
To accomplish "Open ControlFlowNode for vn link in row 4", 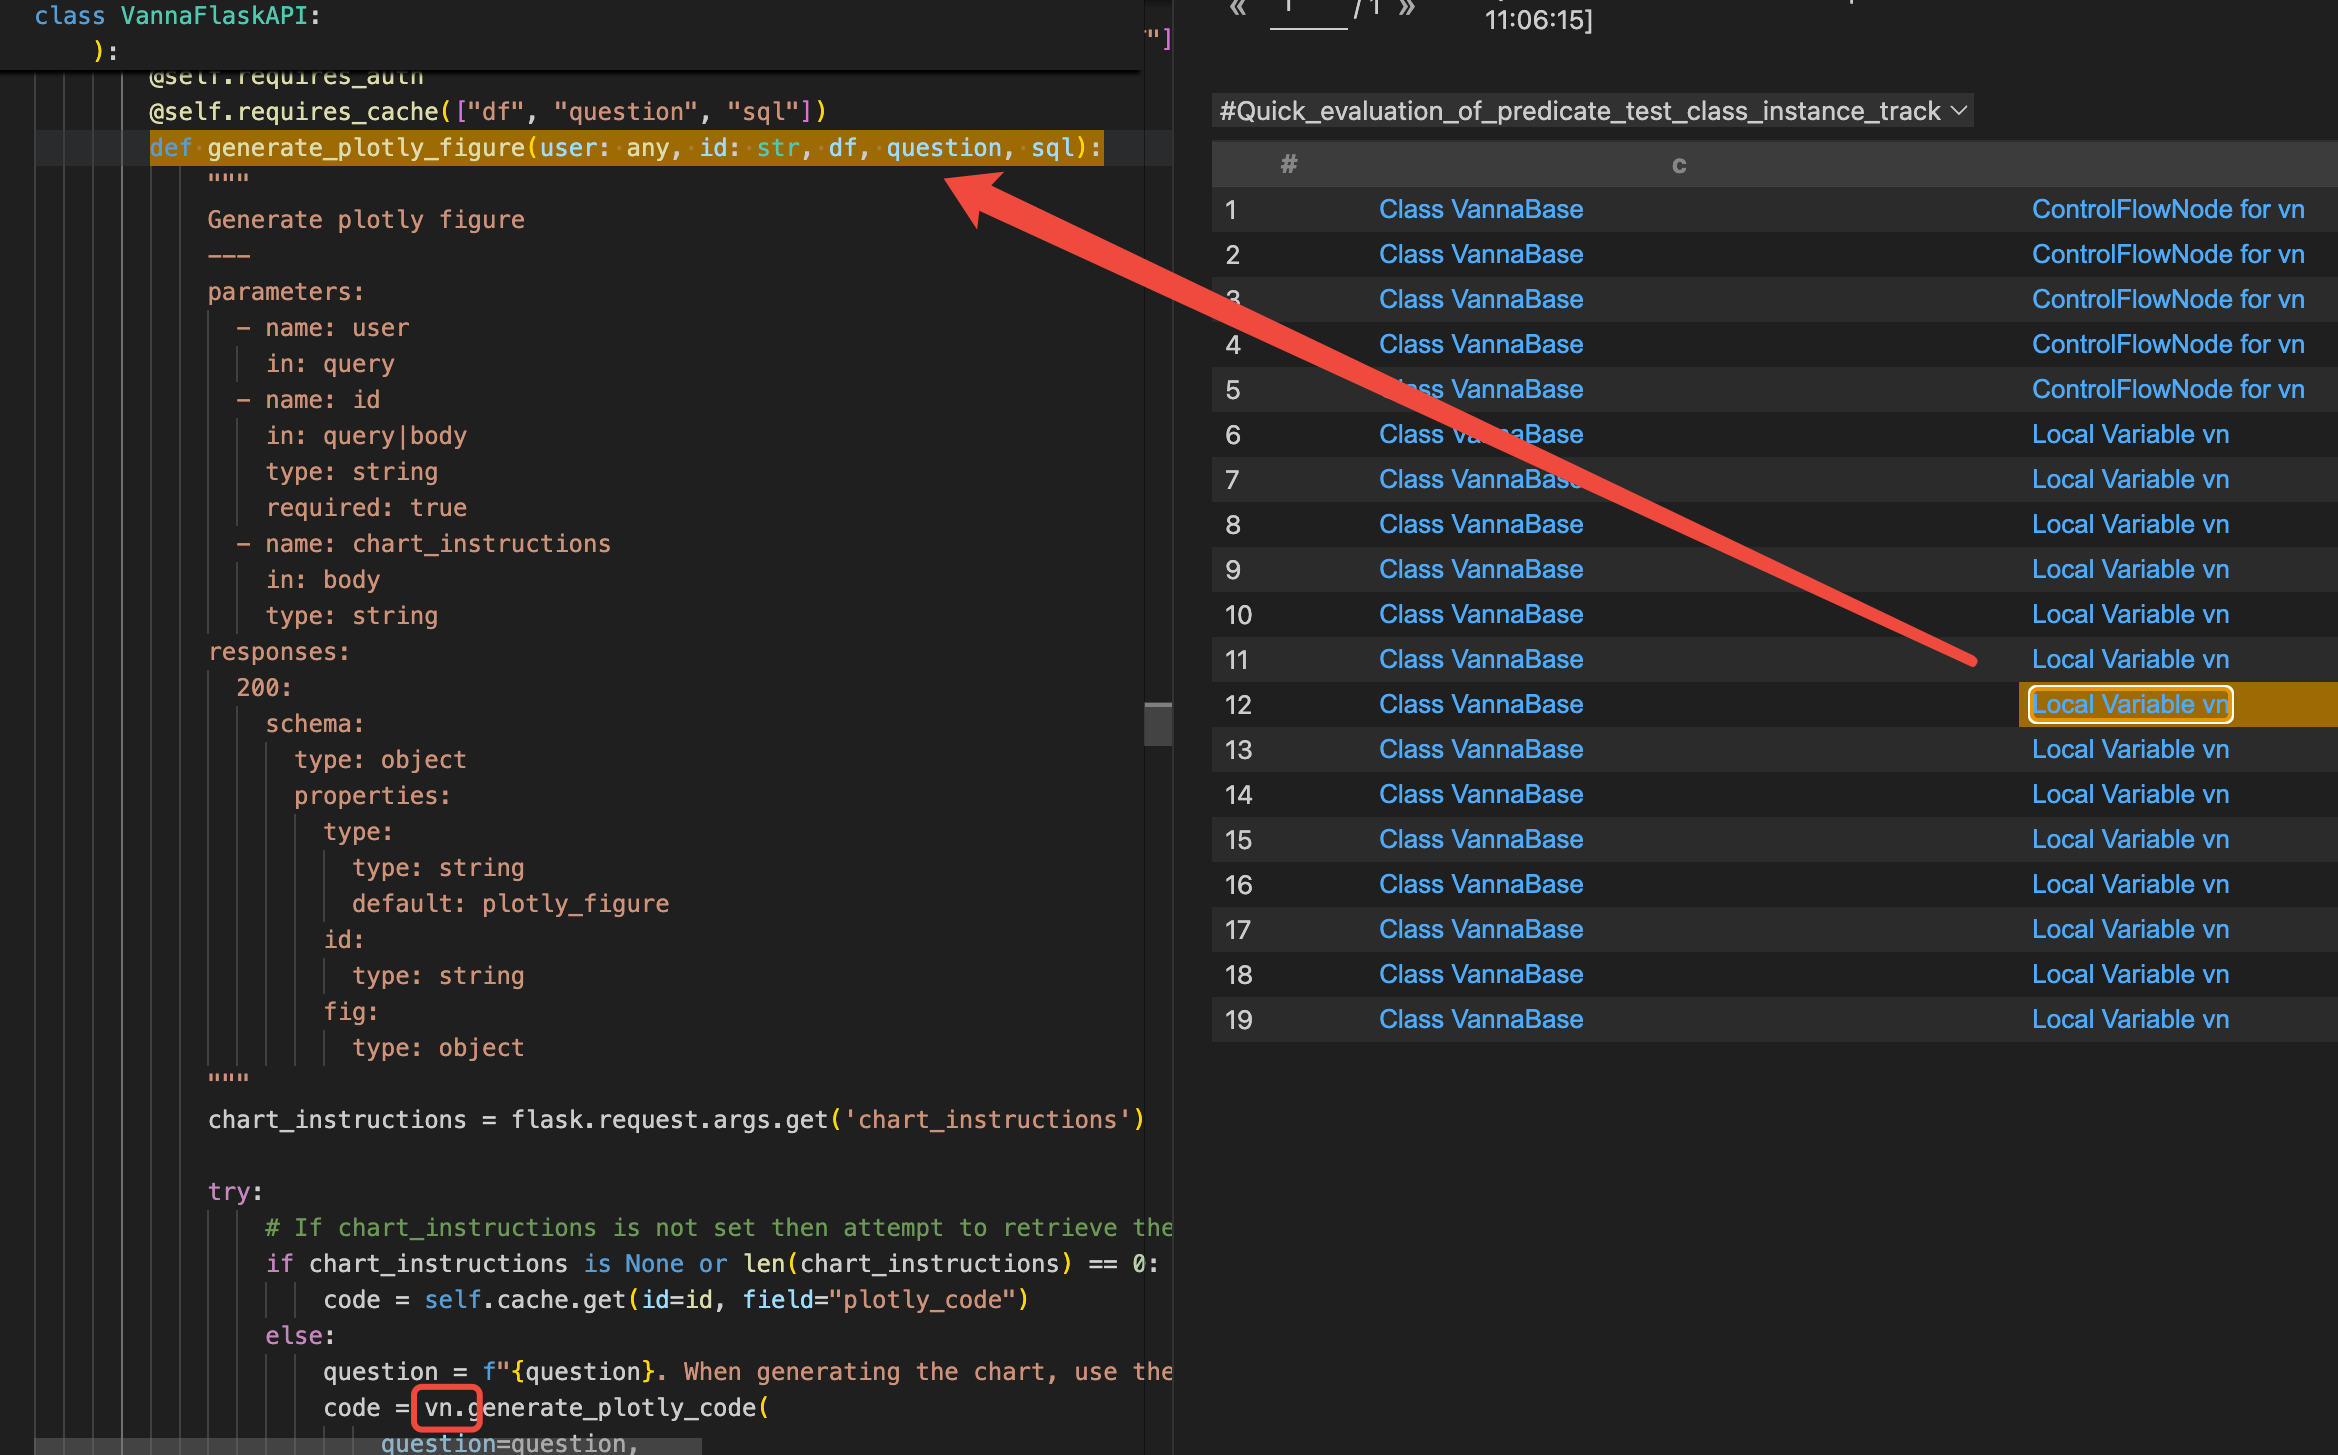I will click(2168, 344).
